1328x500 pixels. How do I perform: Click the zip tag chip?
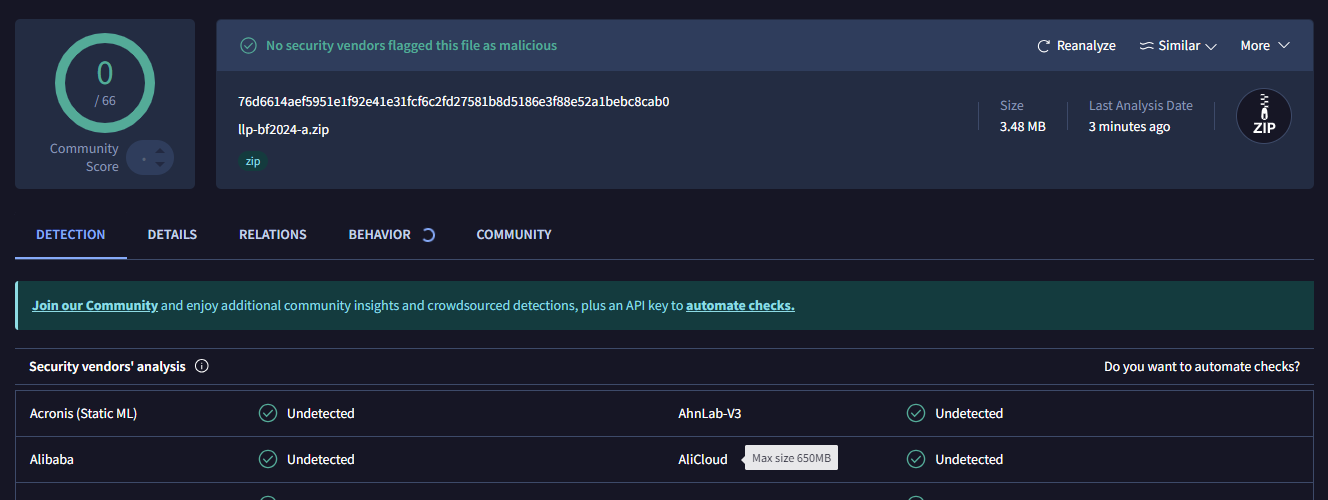(253, 161)
